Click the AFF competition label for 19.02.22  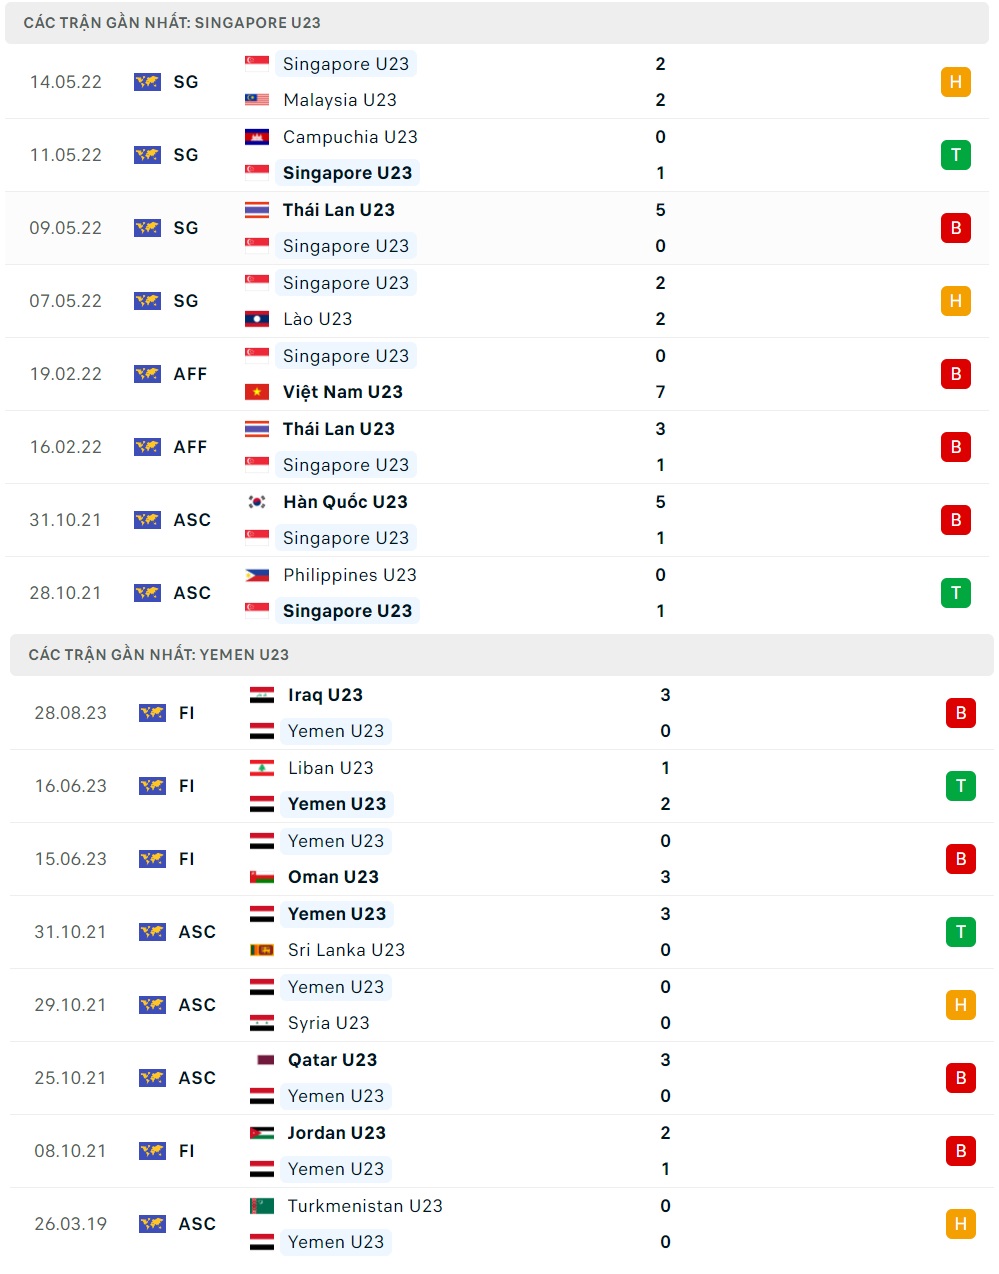tap(190, 374)
